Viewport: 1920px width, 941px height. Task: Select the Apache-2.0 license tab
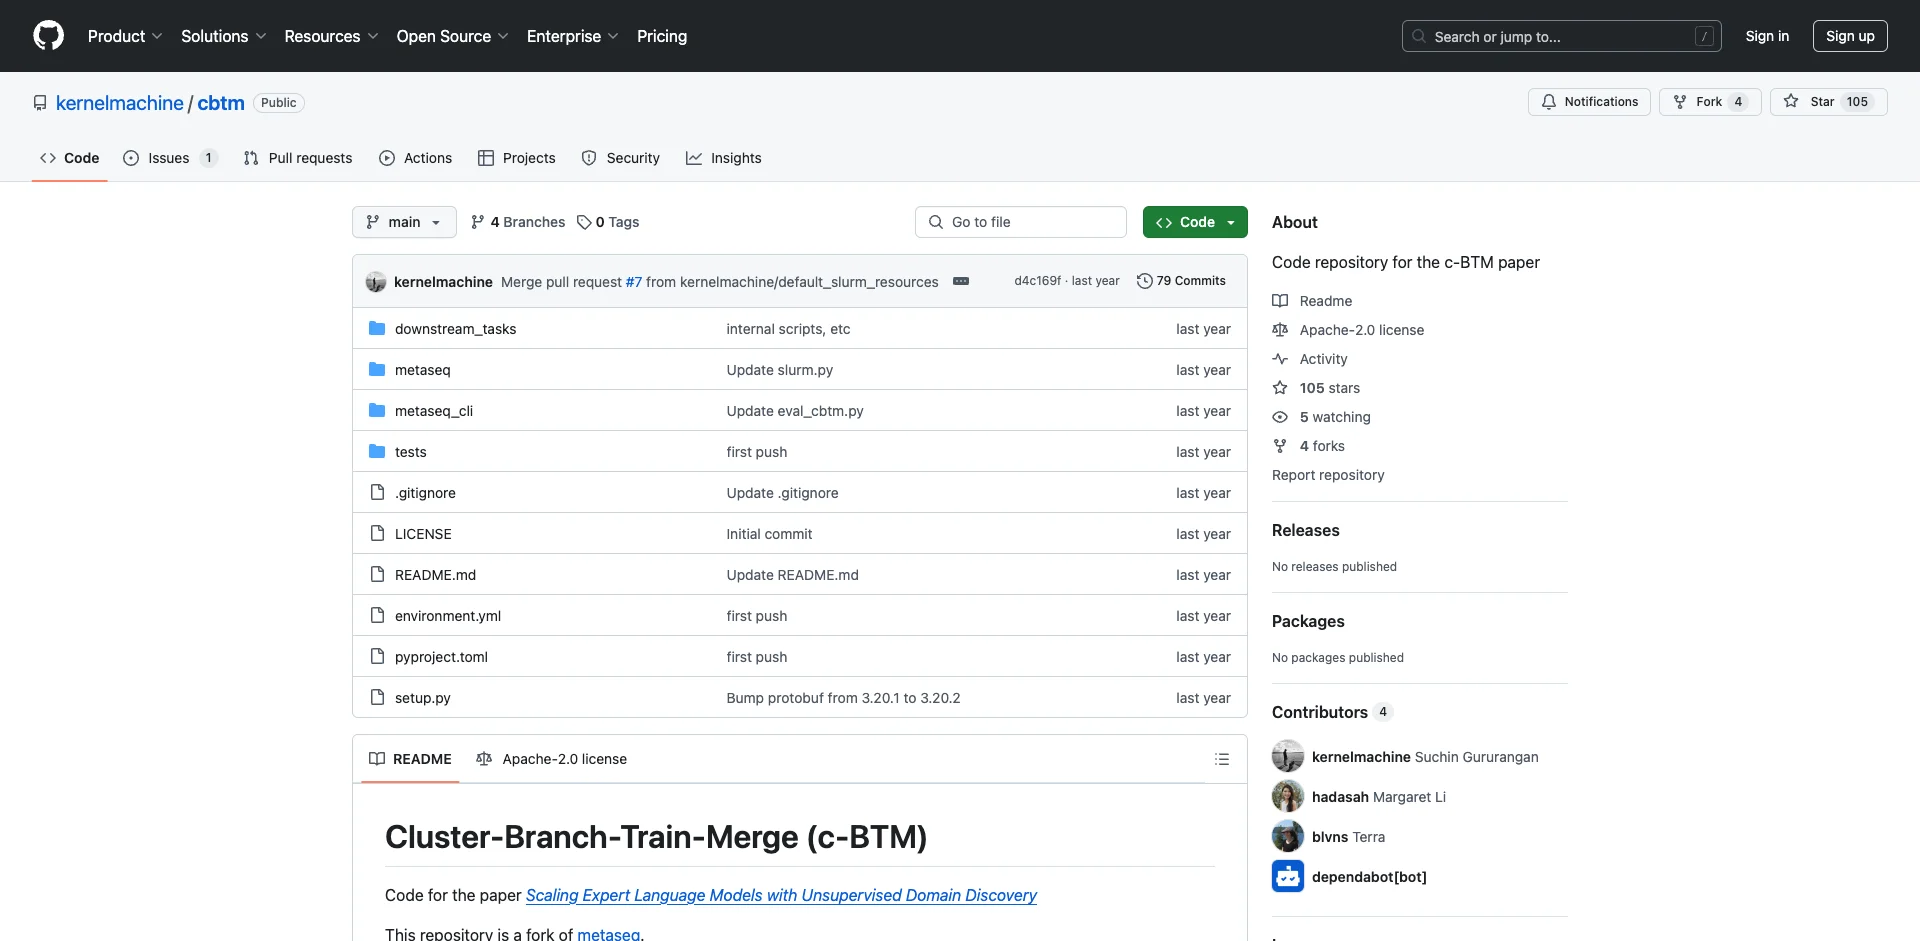click(x=552, y=759)
